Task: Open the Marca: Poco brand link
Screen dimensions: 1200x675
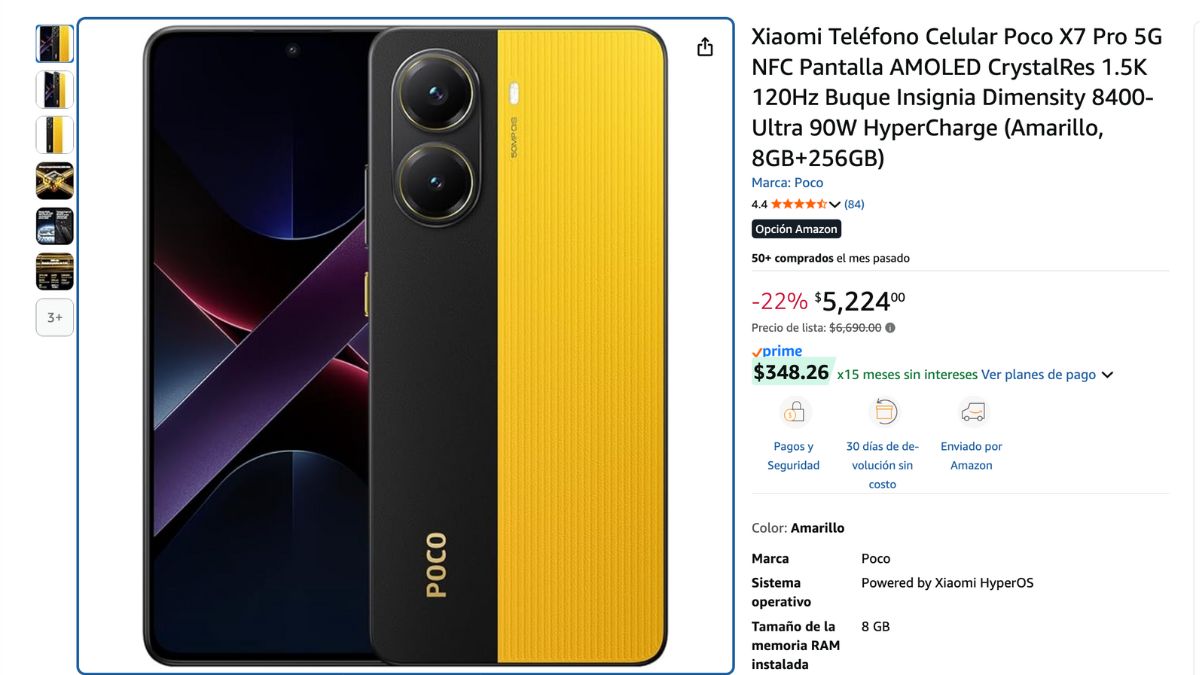Action: tap(788, 183)
